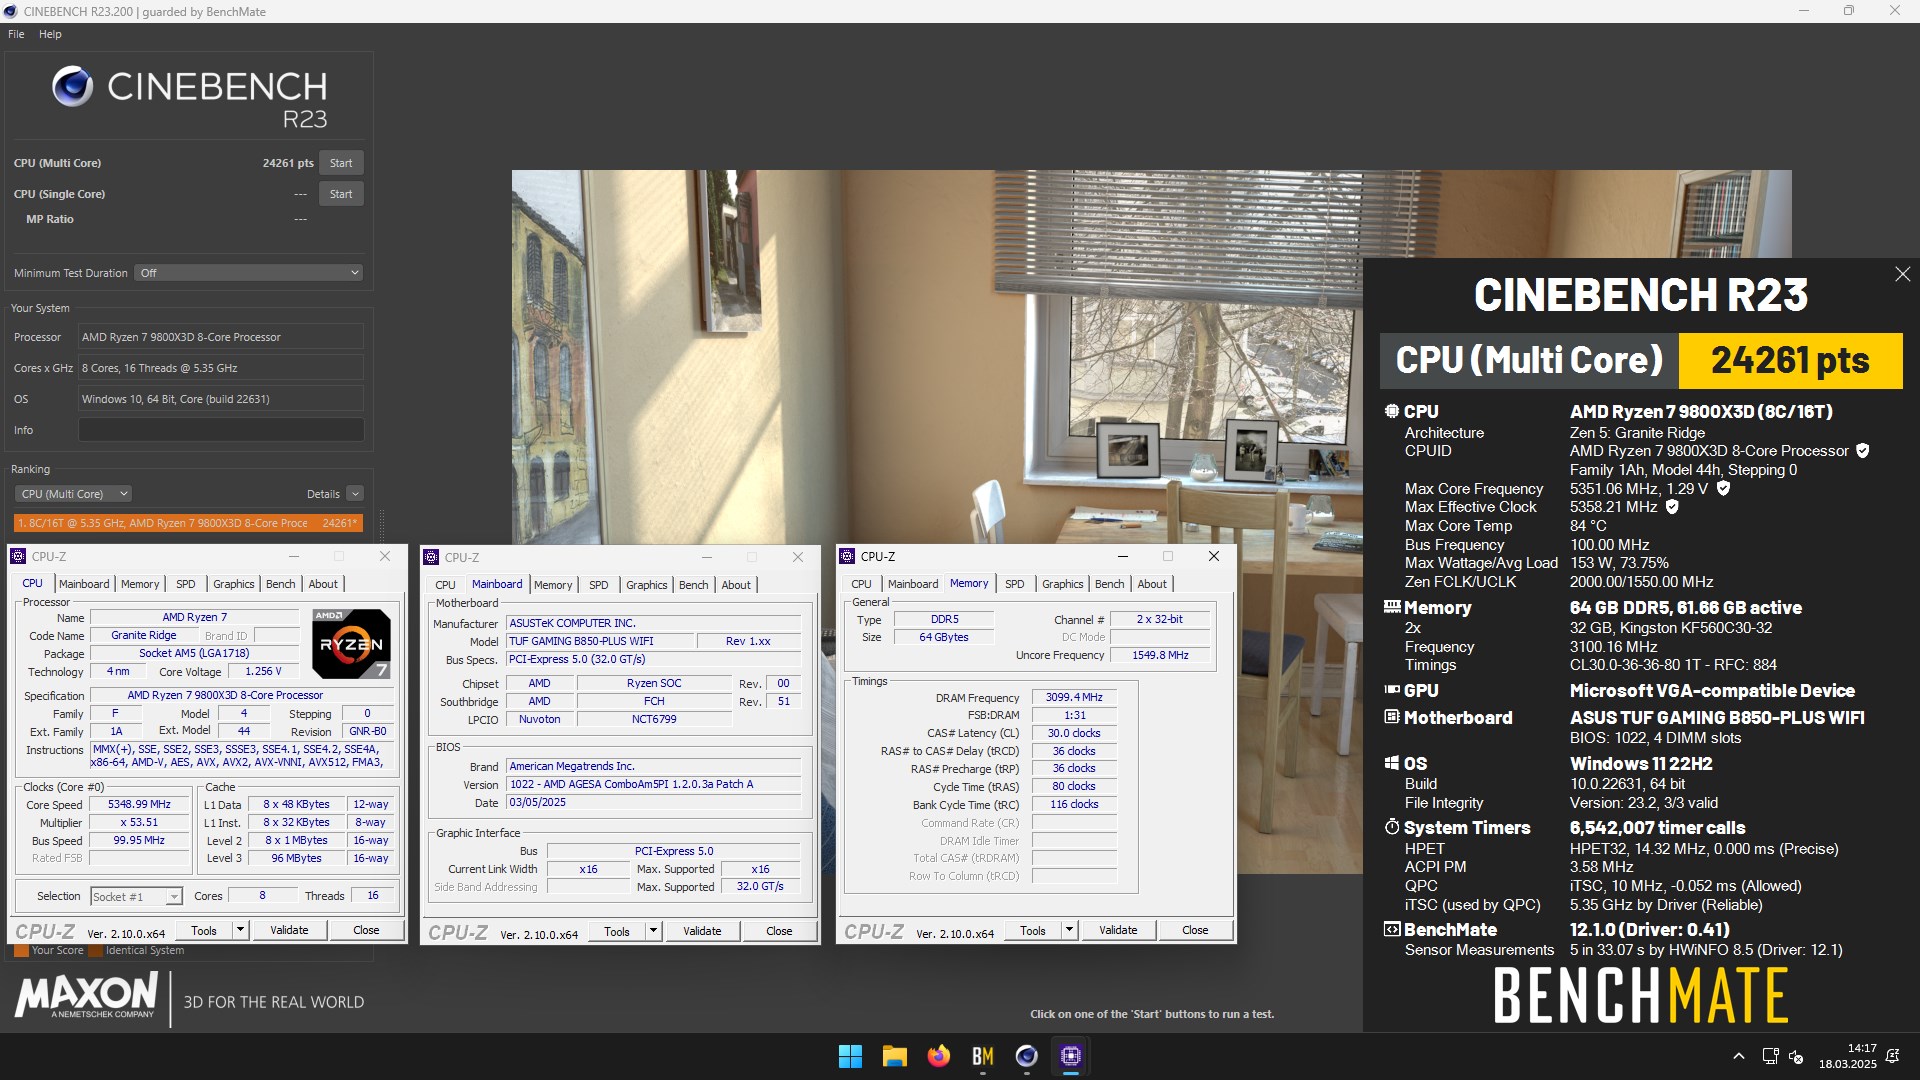Close the BenchMate result overlay
This screenshot has width=1920, height=1080.
click(1902, 274)
